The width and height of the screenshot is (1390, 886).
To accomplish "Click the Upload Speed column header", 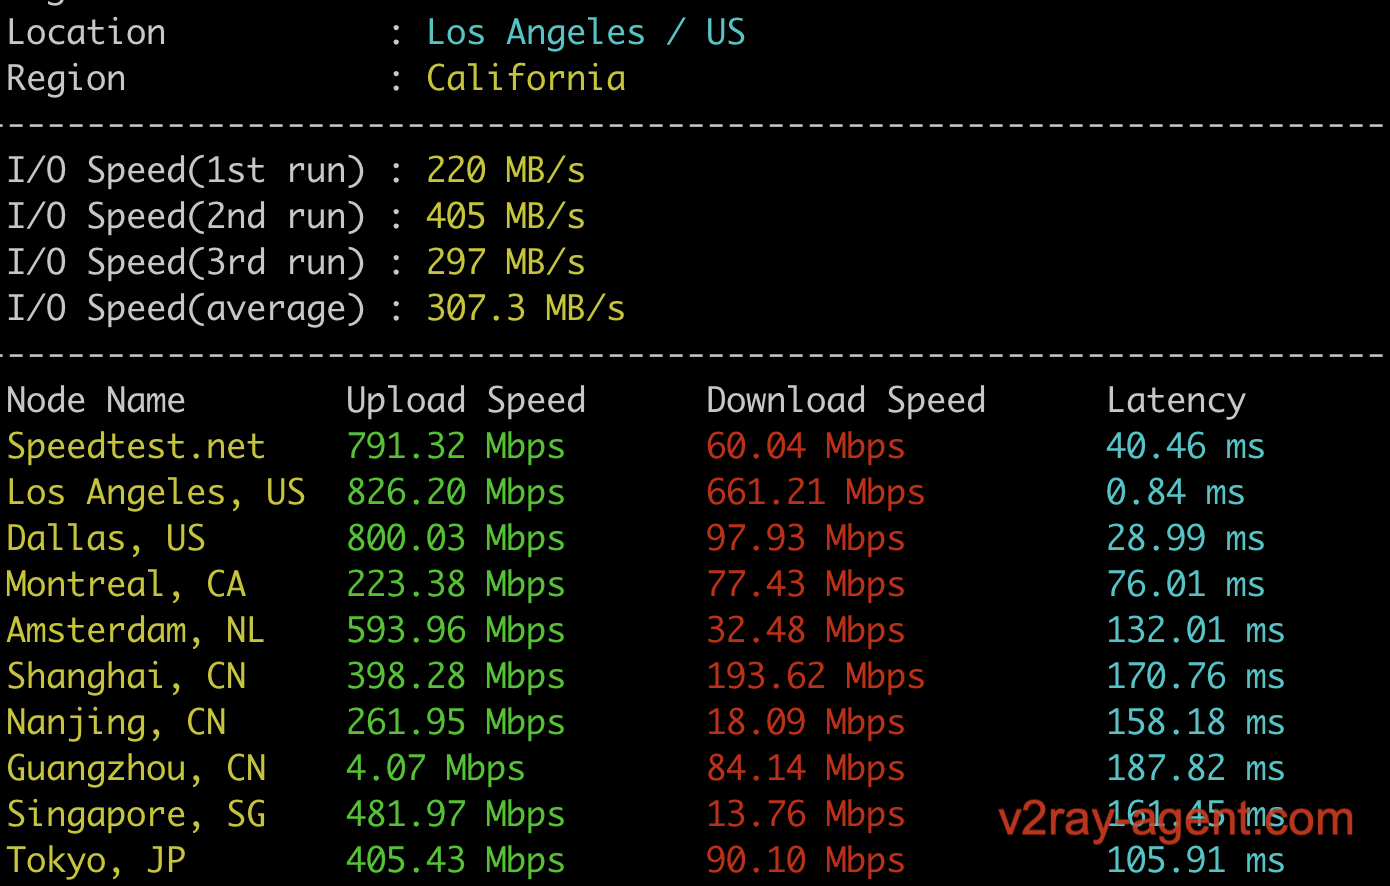I will tap(466, 401).
